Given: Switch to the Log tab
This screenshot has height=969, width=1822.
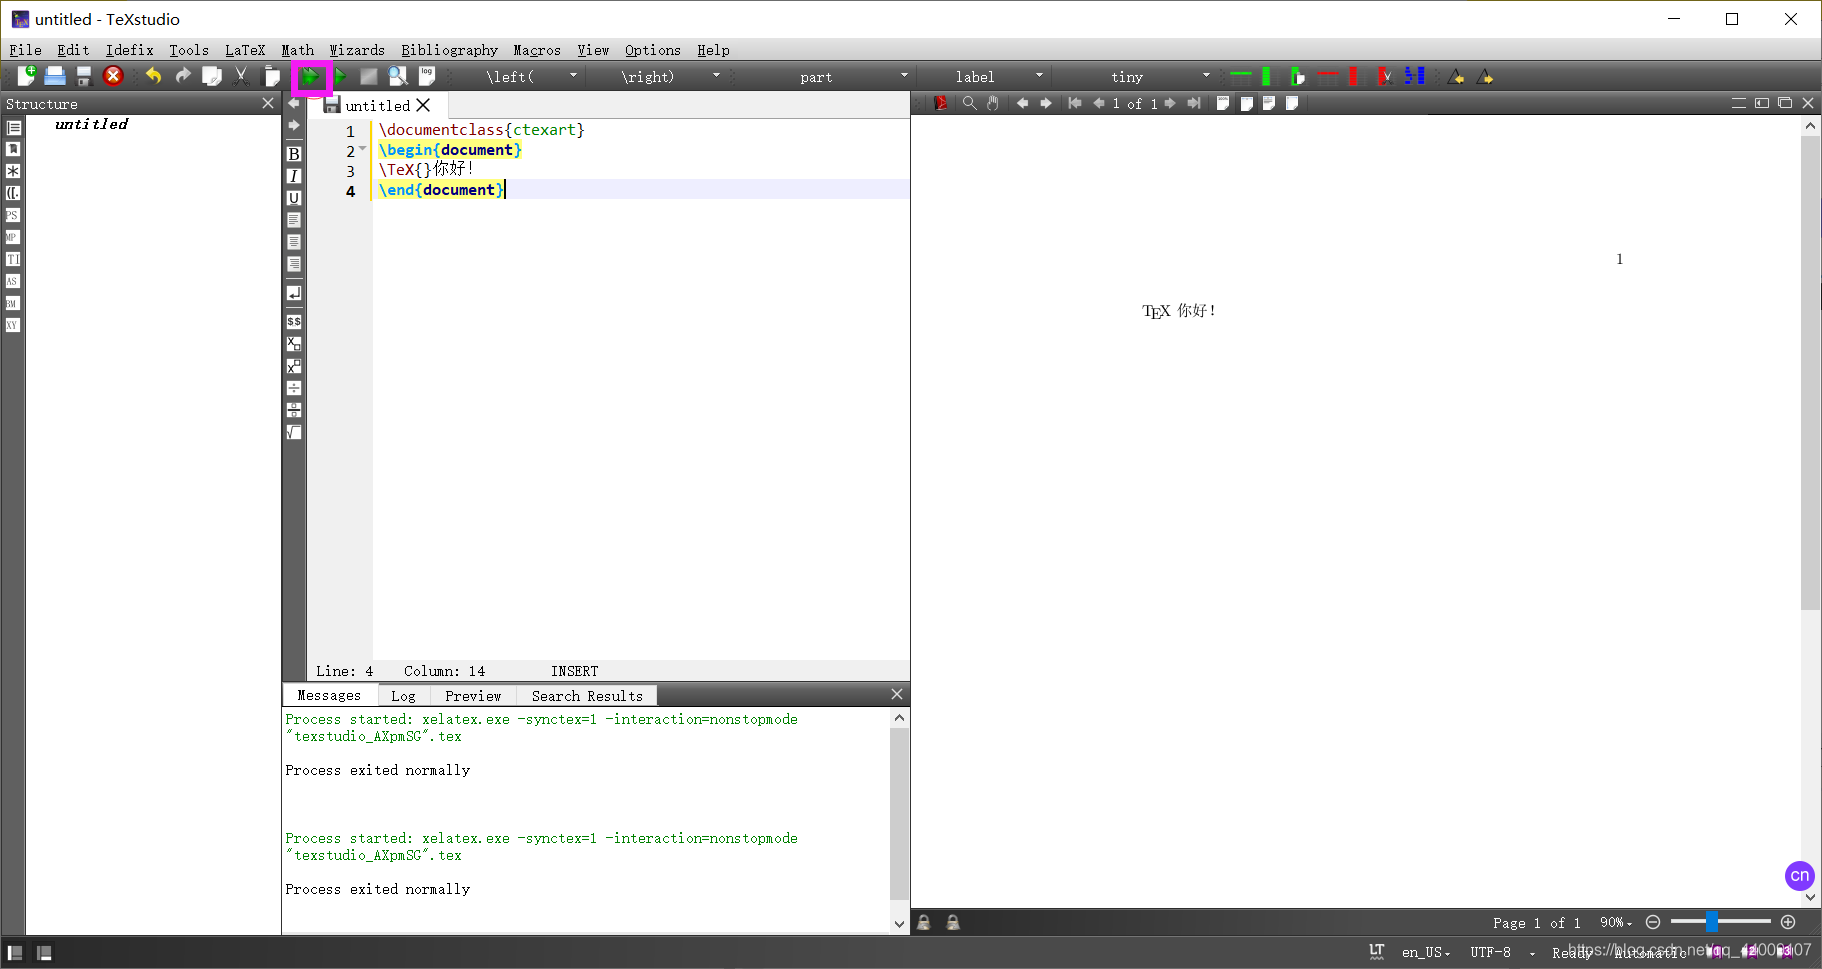Looking at the screenshot, I should click(x=403, y=696).
